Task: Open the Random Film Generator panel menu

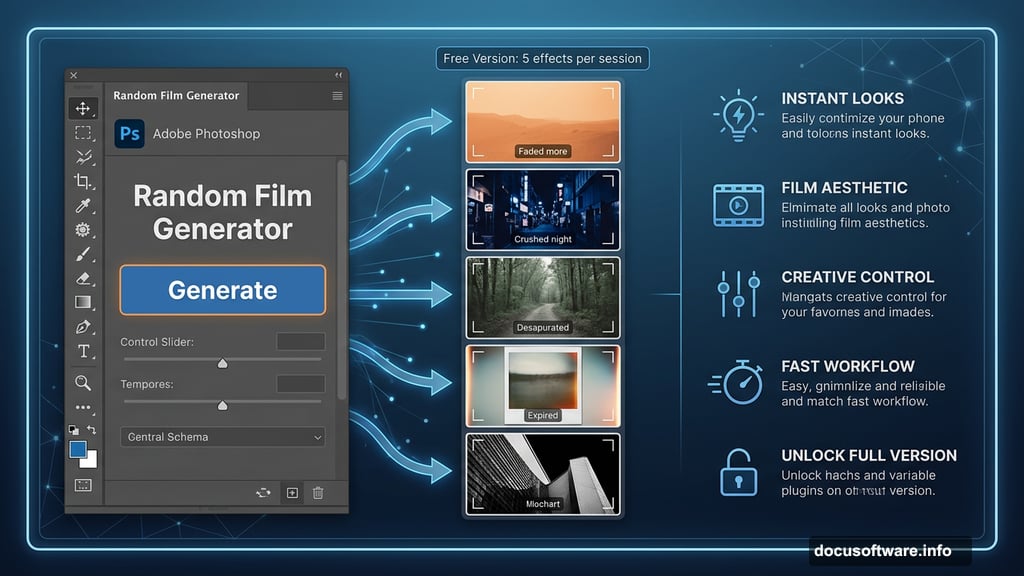Action: click(x=337, y=96)
